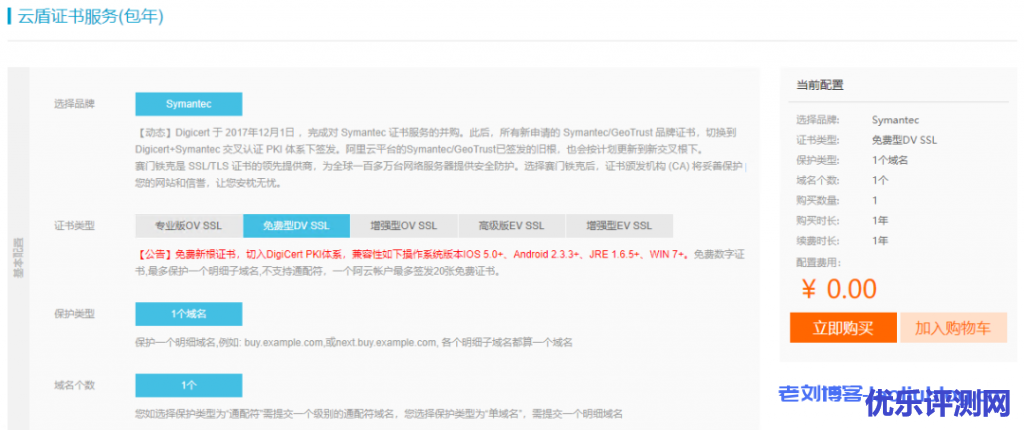Click the 基本配置 vertical sidebar label
Screen dimensions: 1024x430
point(18,257)
